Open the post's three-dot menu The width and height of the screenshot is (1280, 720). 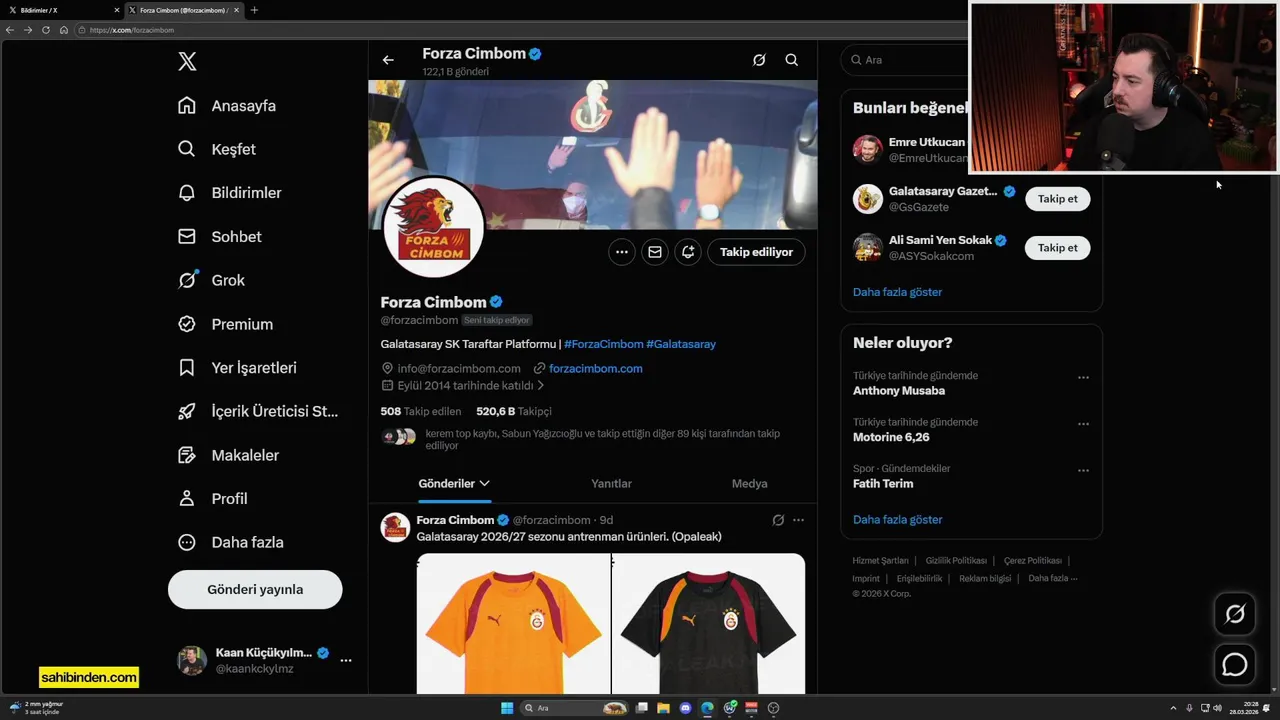(x=798, y=520)
